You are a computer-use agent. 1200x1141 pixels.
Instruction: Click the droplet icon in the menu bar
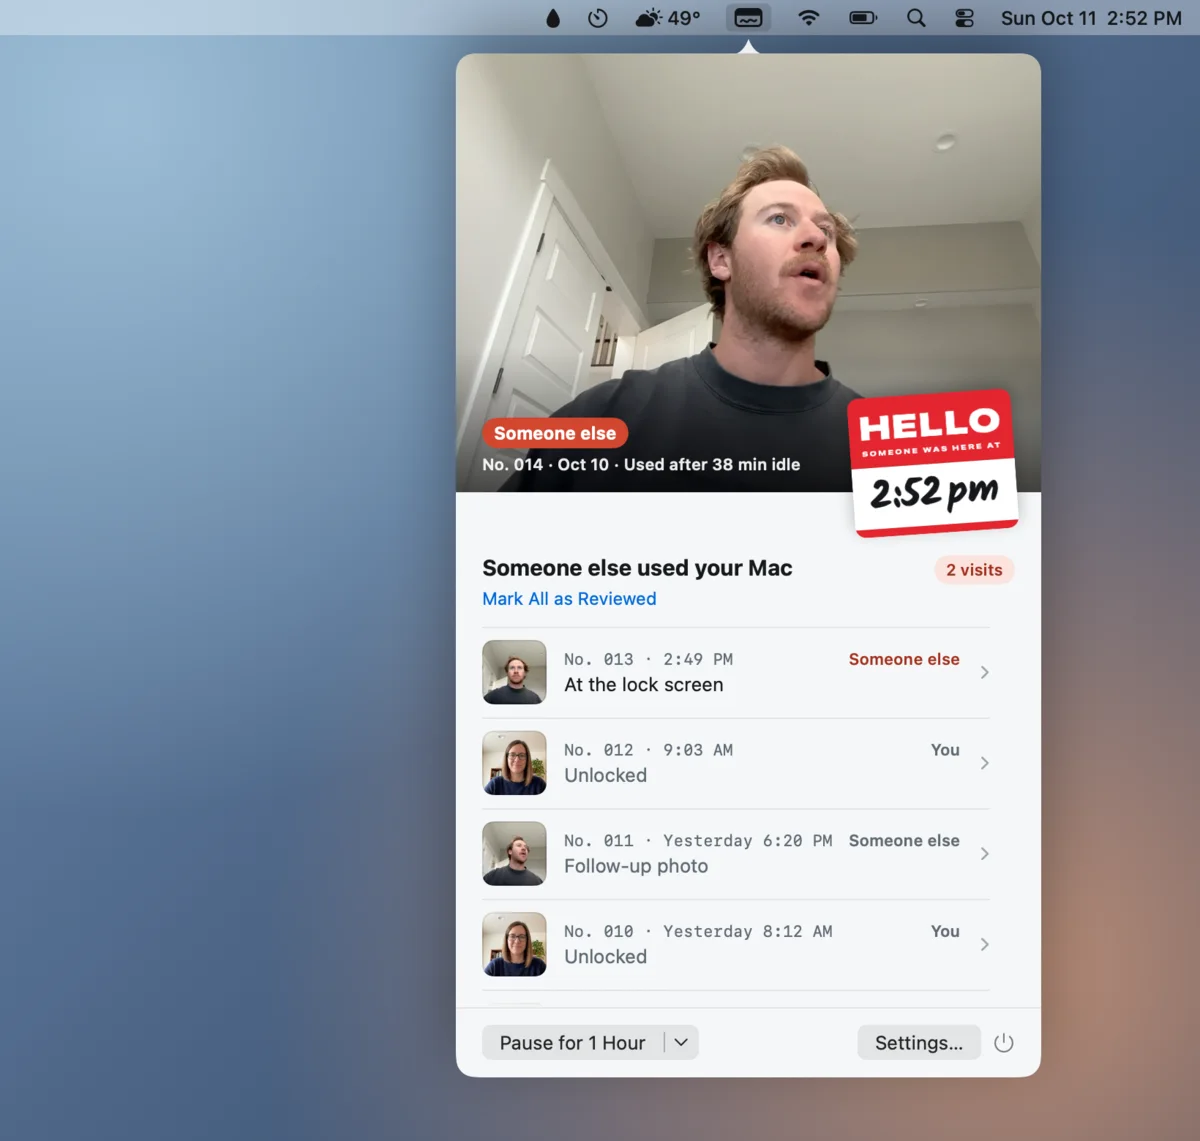point(553,18)
